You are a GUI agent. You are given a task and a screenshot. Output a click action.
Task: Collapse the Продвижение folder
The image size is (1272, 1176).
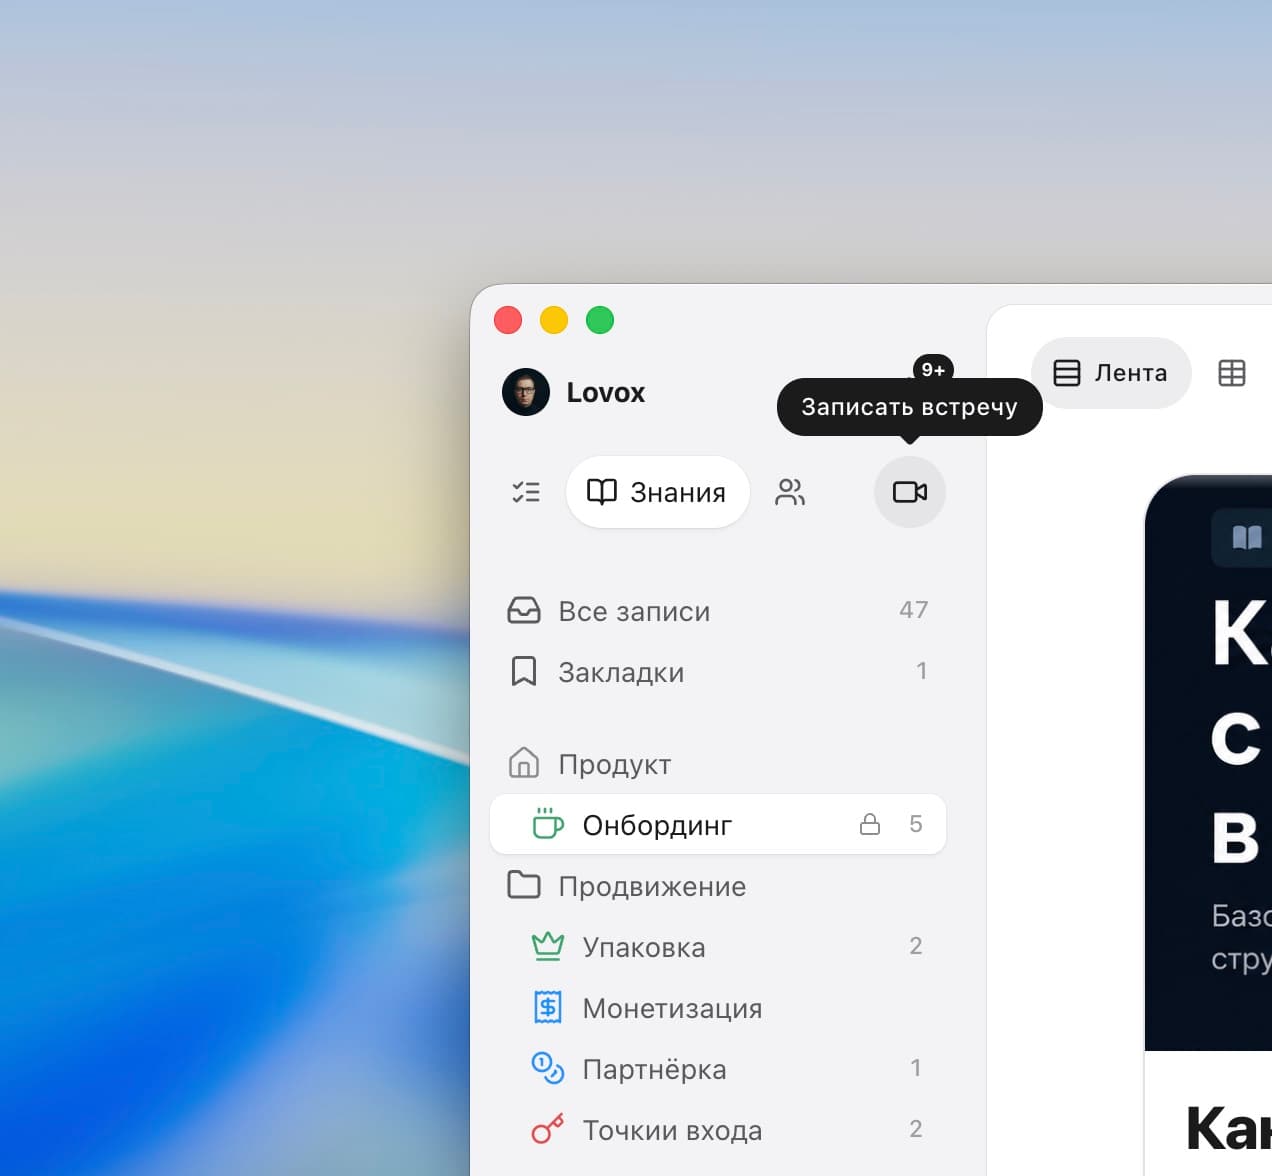(x=718, y=886)
